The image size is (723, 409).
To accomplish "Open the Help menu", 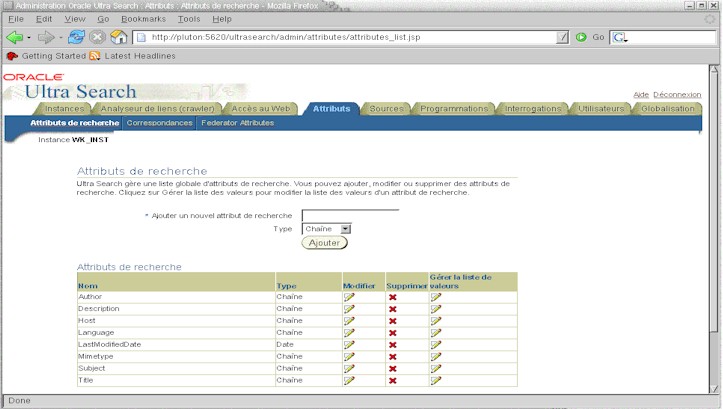I will tap(222, 19).
